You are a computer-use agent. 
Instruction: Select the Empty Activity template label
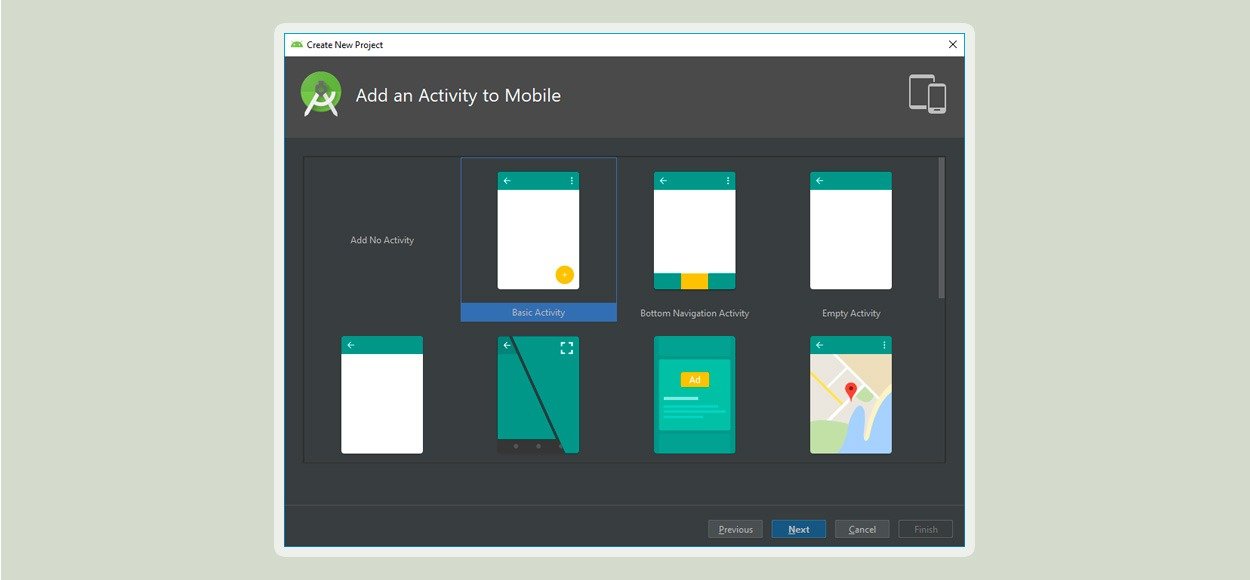coord(851,313)
